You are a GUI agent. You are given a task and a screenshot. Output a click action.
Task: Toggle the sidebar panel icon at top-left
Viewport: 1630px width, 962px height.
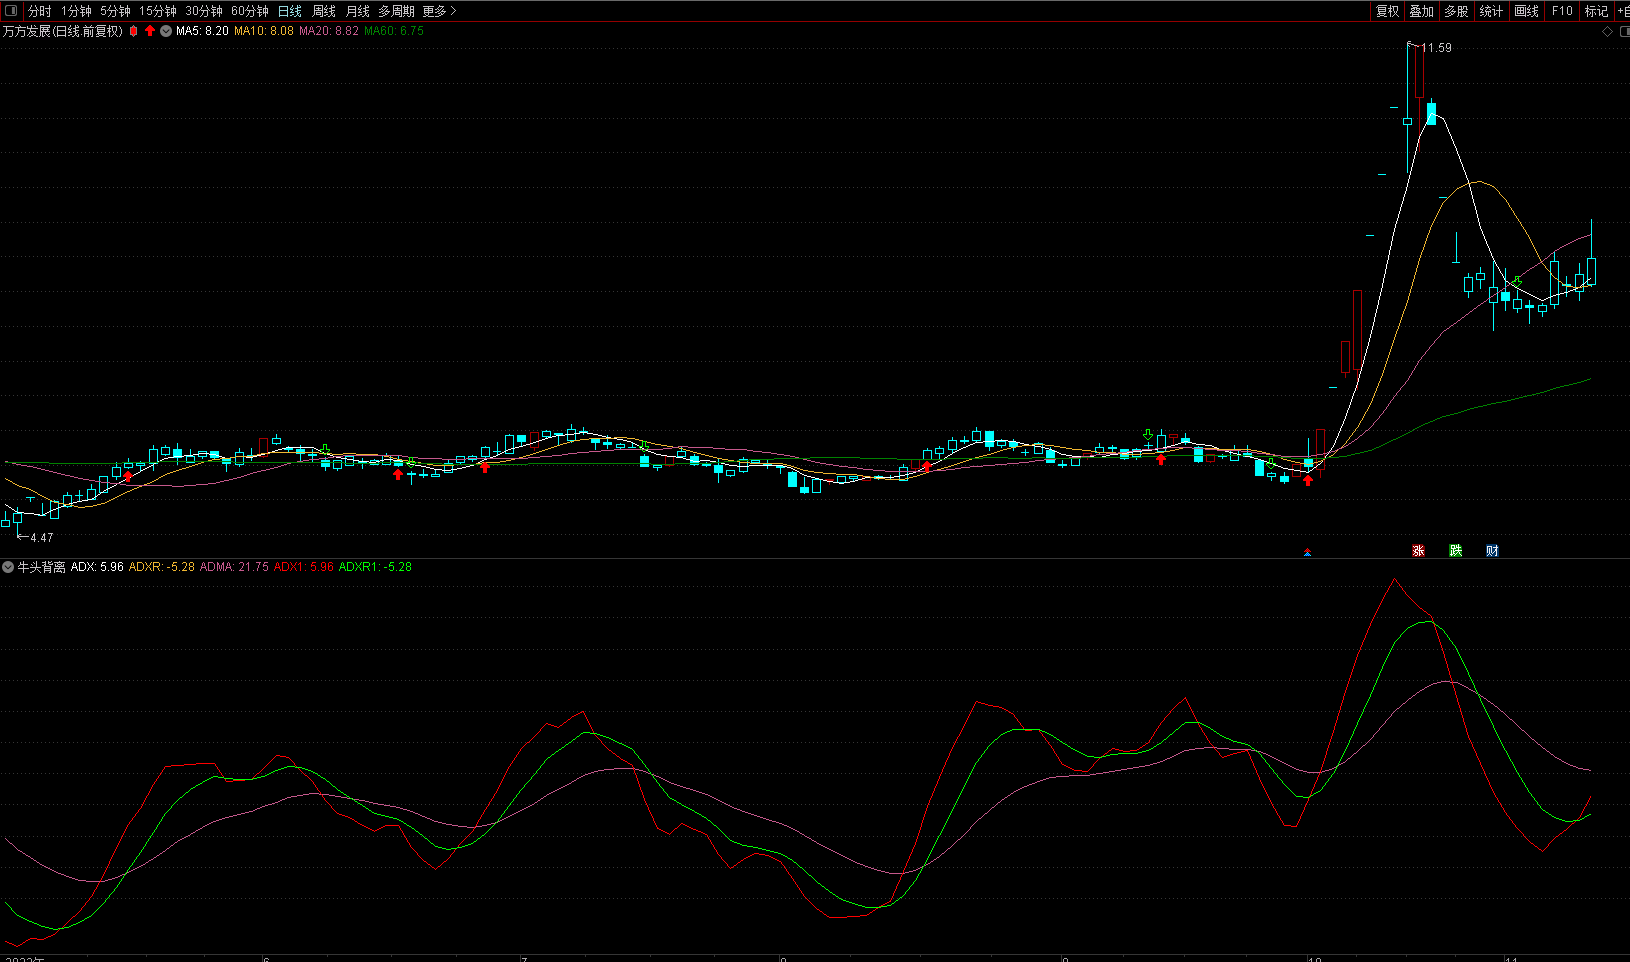pos(10,11)
